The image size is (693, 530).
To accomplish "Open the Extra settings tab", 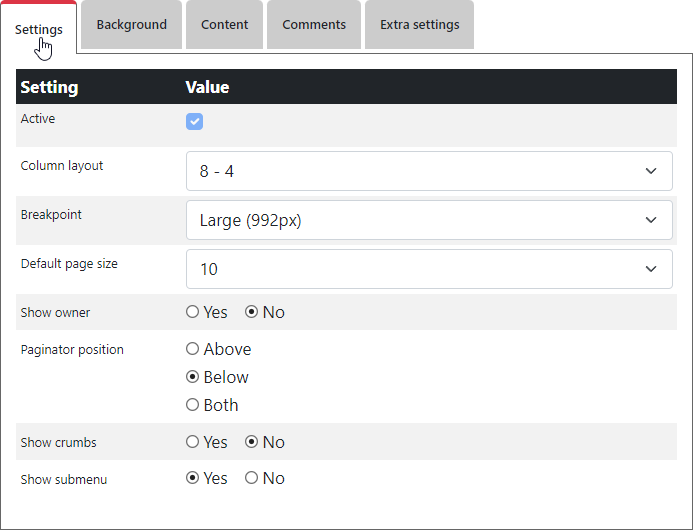I will click(419, 25).
